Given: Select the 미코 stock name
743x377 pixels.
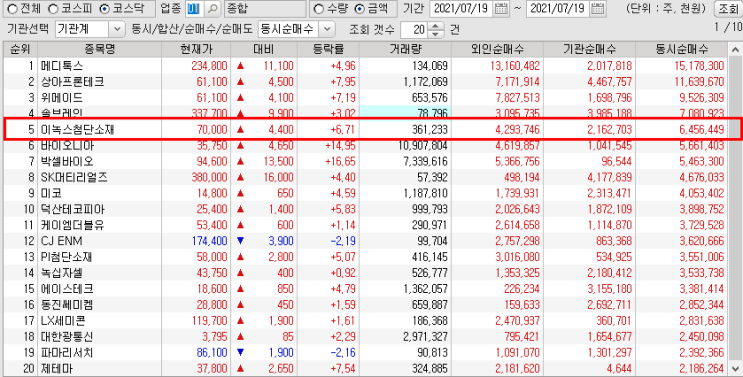Looking at the screenshot, I should click(51, 193).
